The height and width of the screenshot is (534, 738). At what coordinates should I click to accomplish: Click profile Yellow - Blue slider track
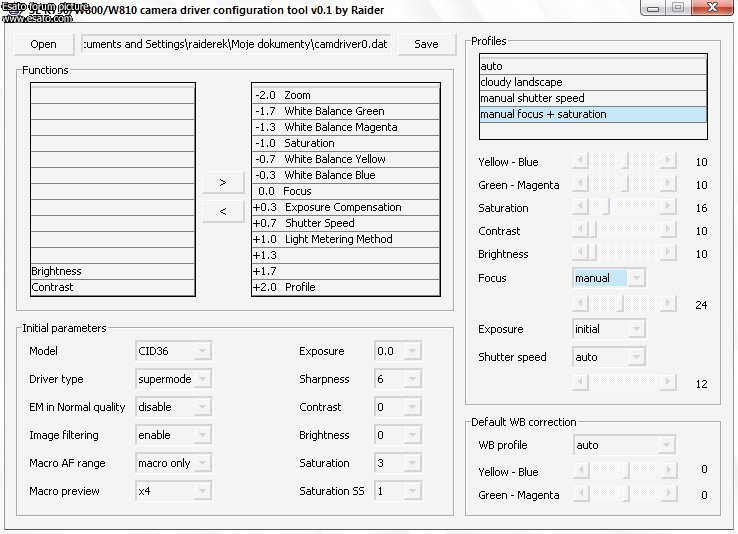624,161
